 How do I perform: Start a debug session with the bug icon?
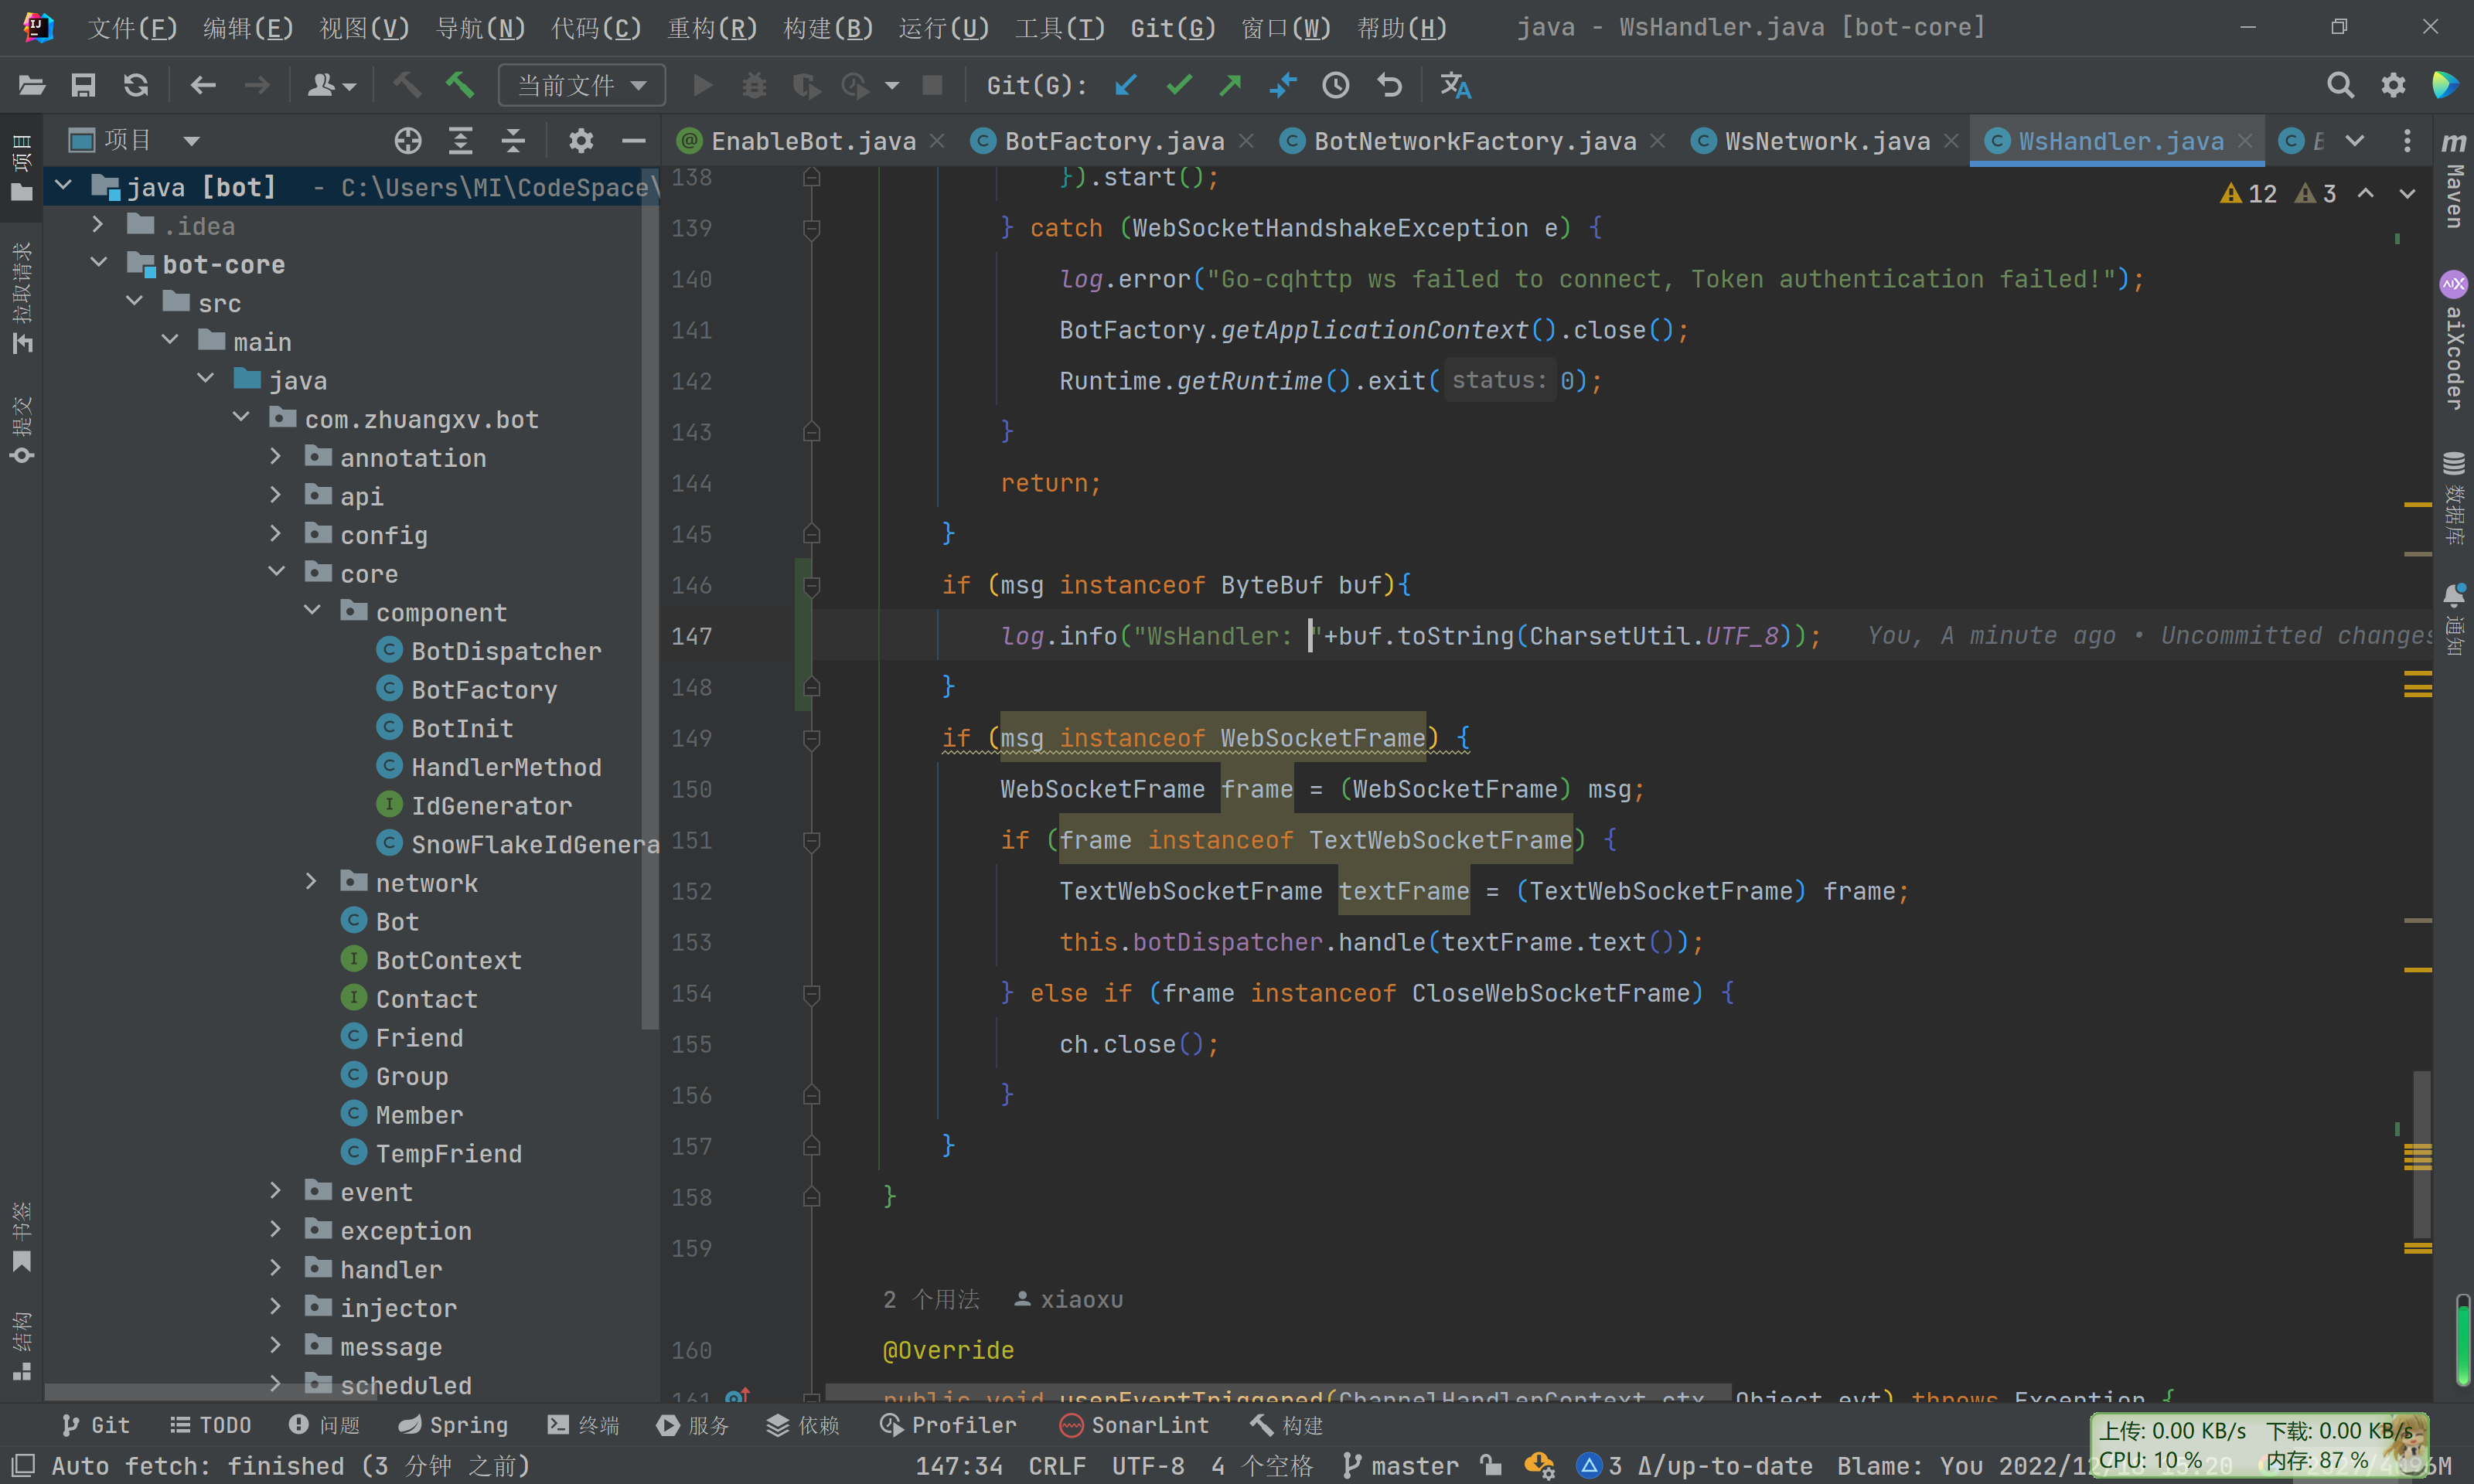(x=754, y=85)
